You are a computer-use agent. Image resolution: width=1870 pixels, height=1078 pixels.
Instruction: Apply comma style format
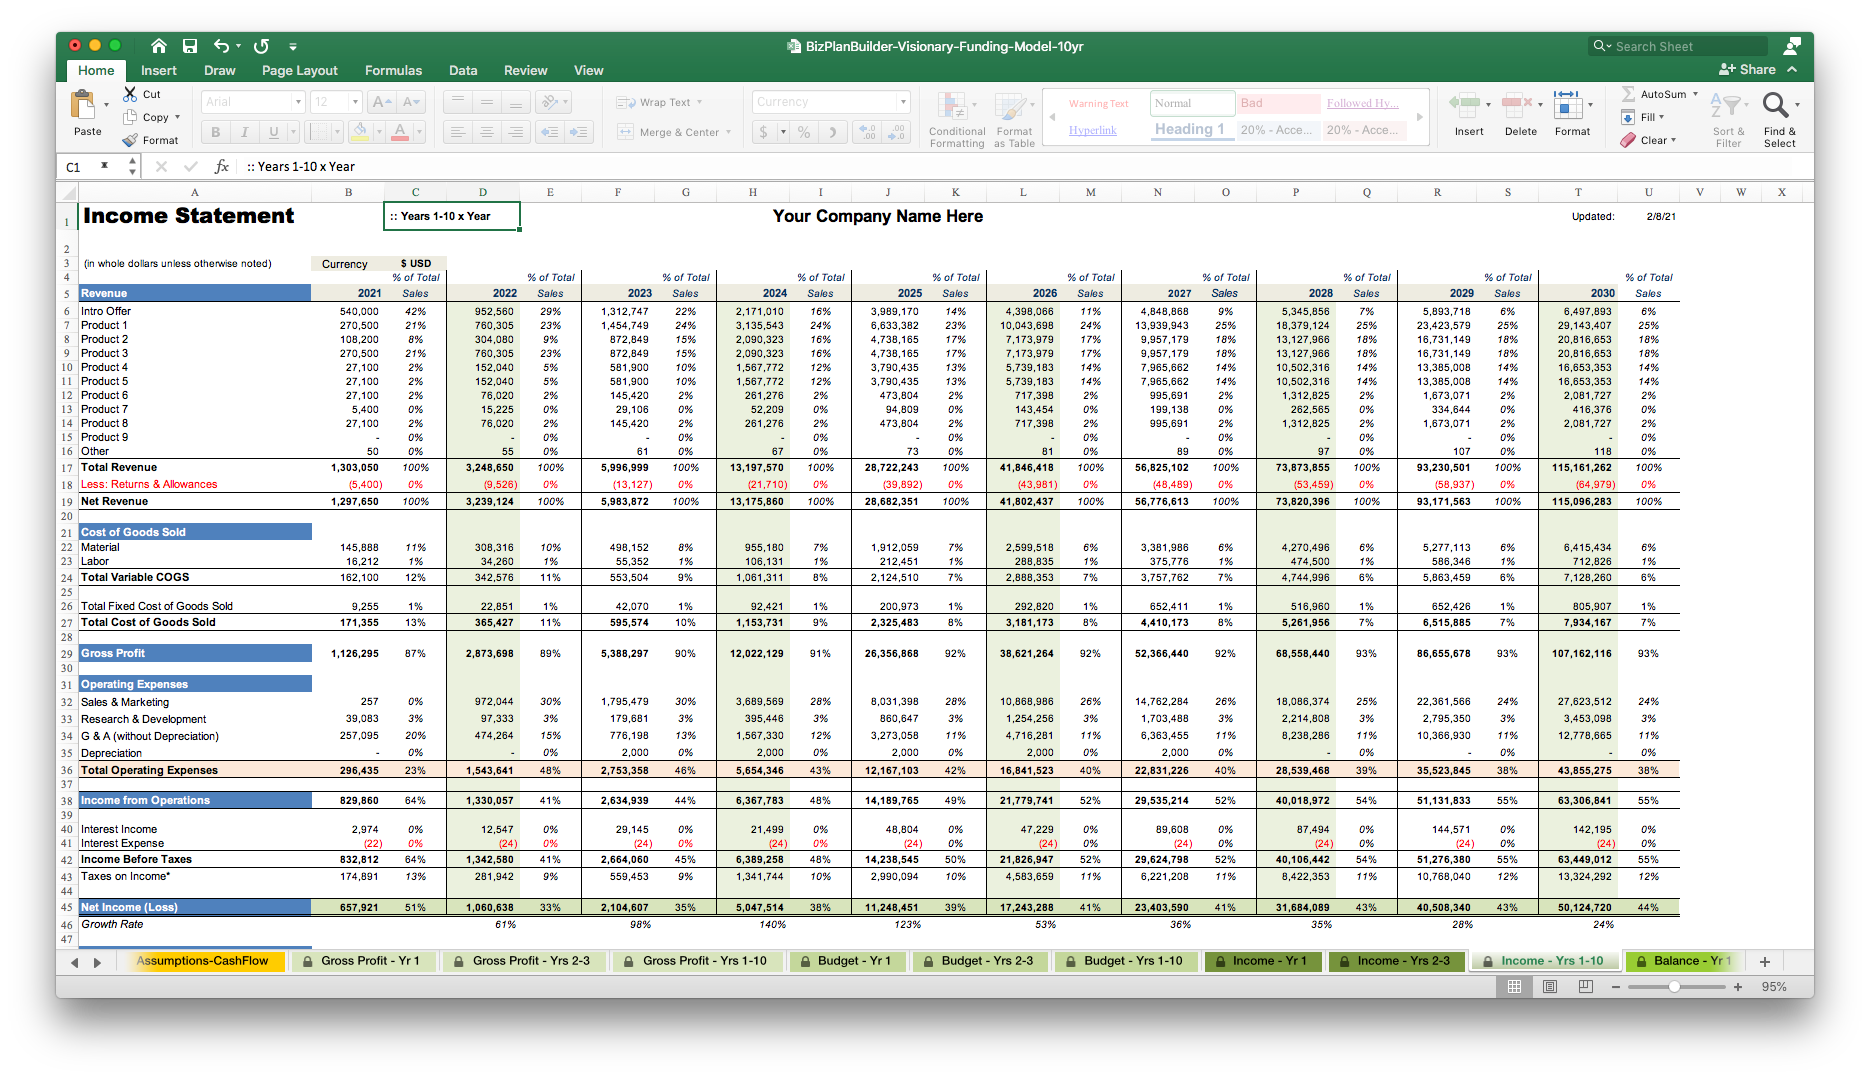point(833,132)
